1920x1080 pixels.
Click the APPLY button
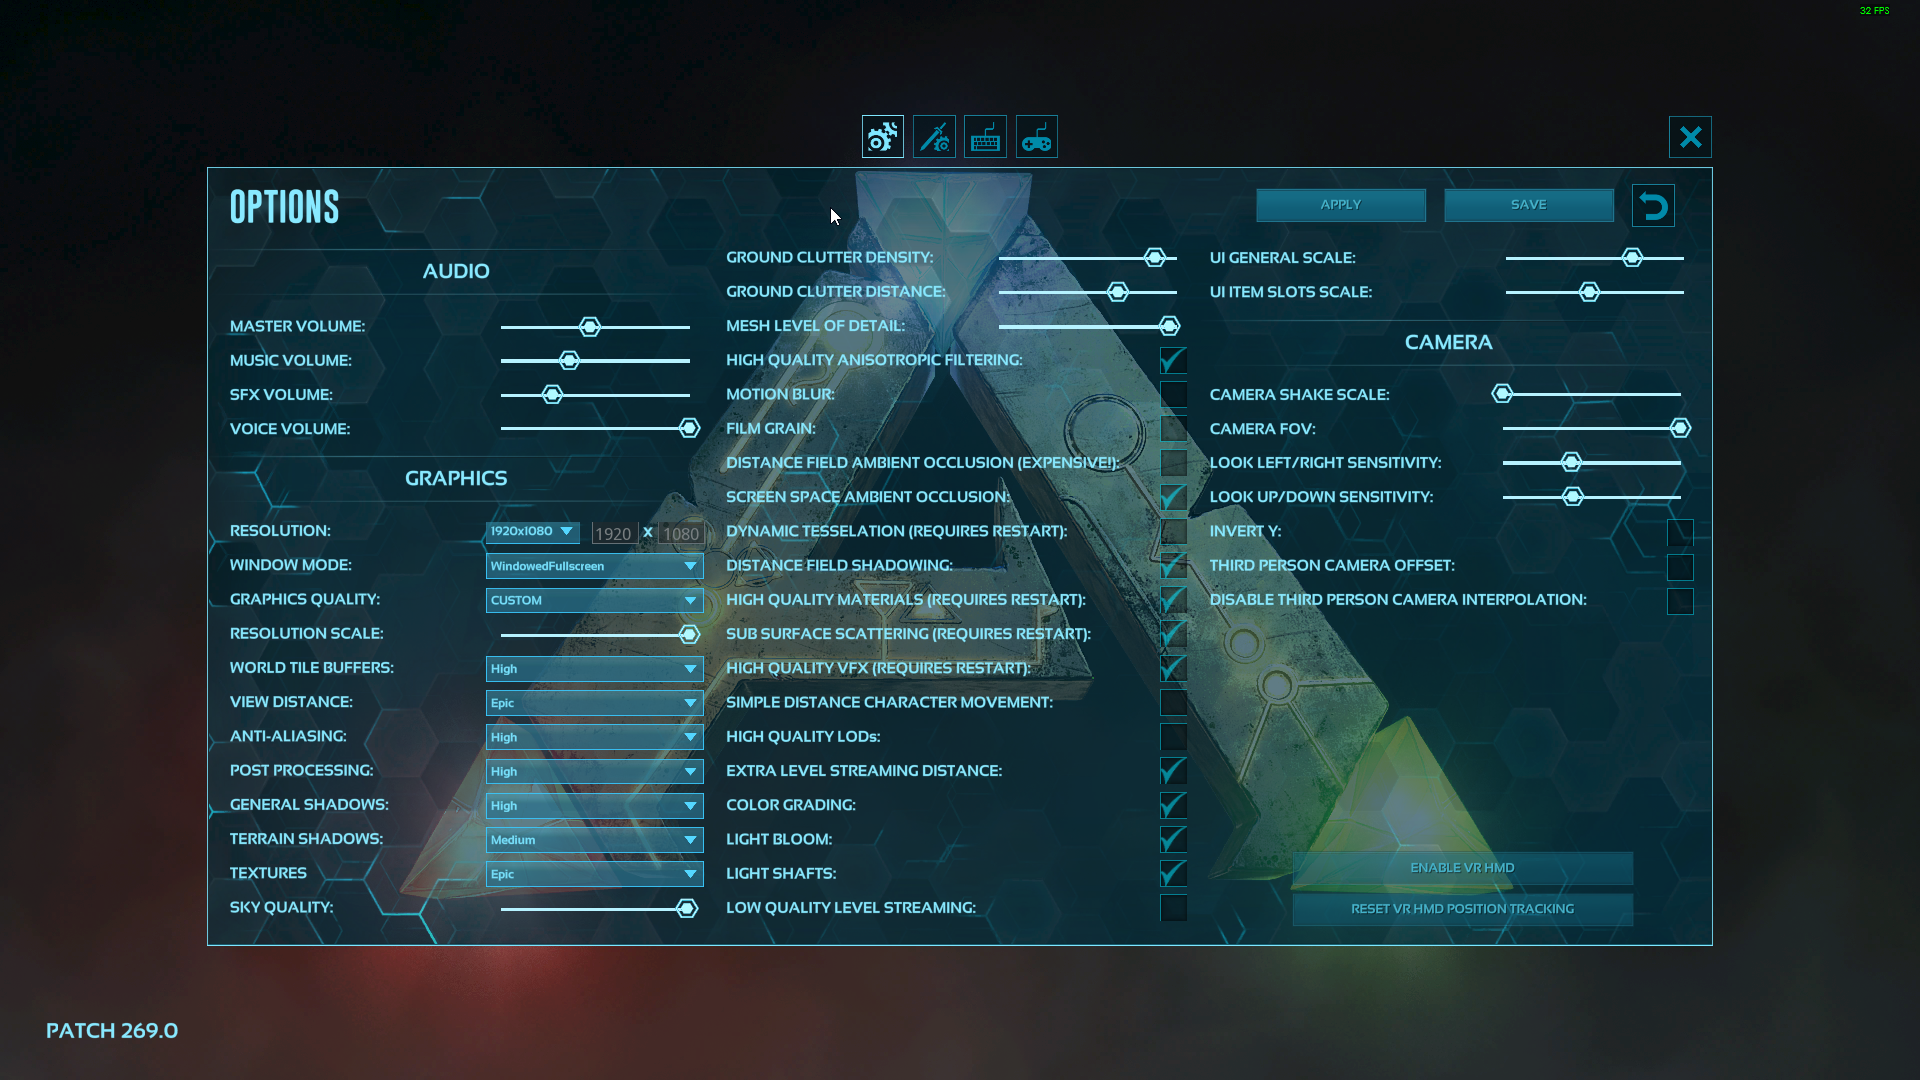pos(1340,203)
